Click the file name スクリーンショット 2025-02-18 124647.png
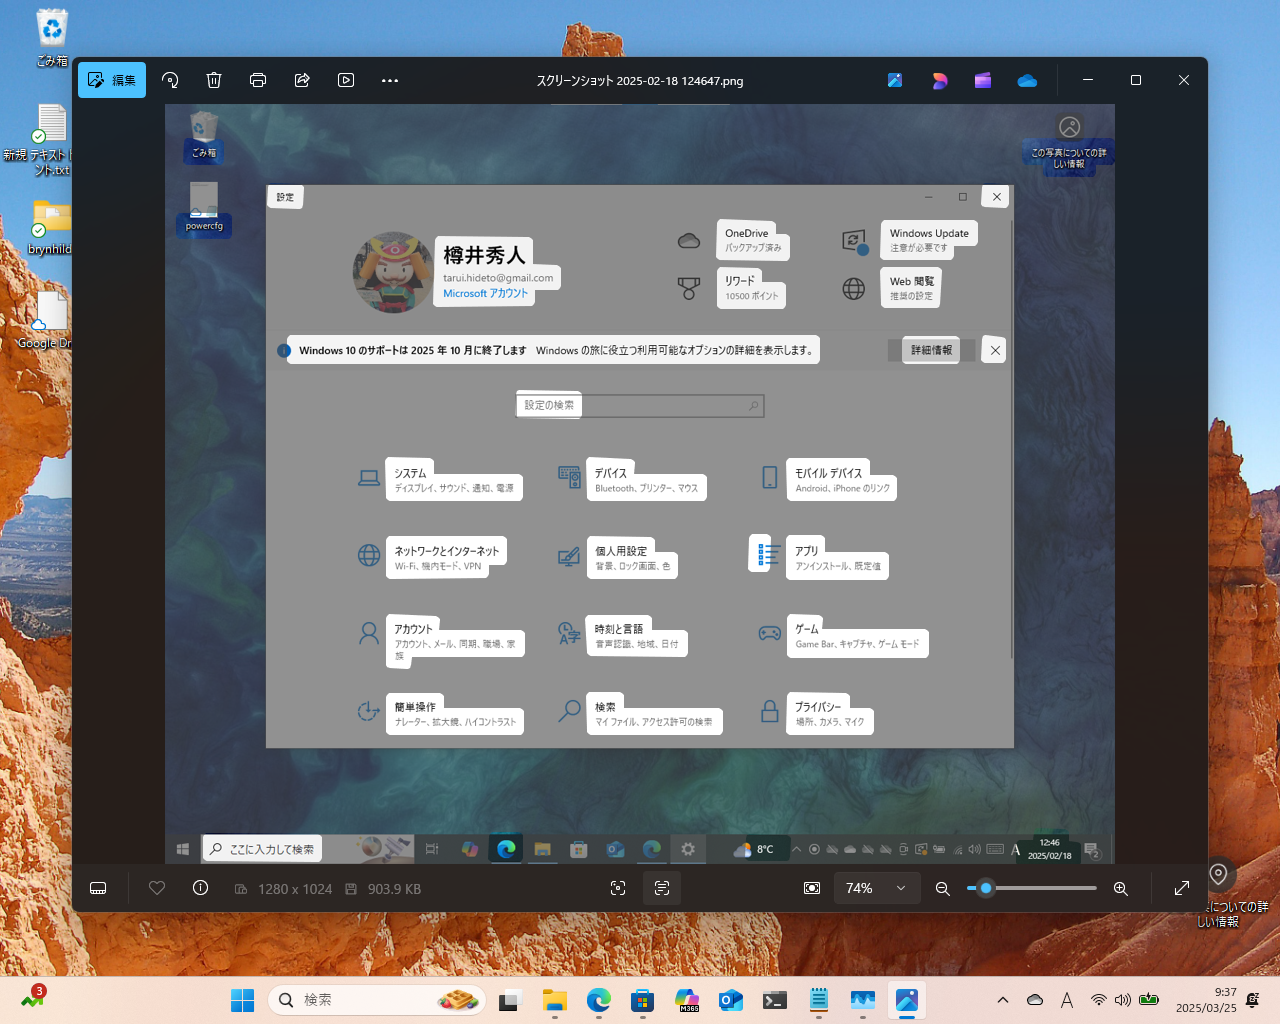Viewport: 1280px width, 1024px height. [x=640, y=81]
